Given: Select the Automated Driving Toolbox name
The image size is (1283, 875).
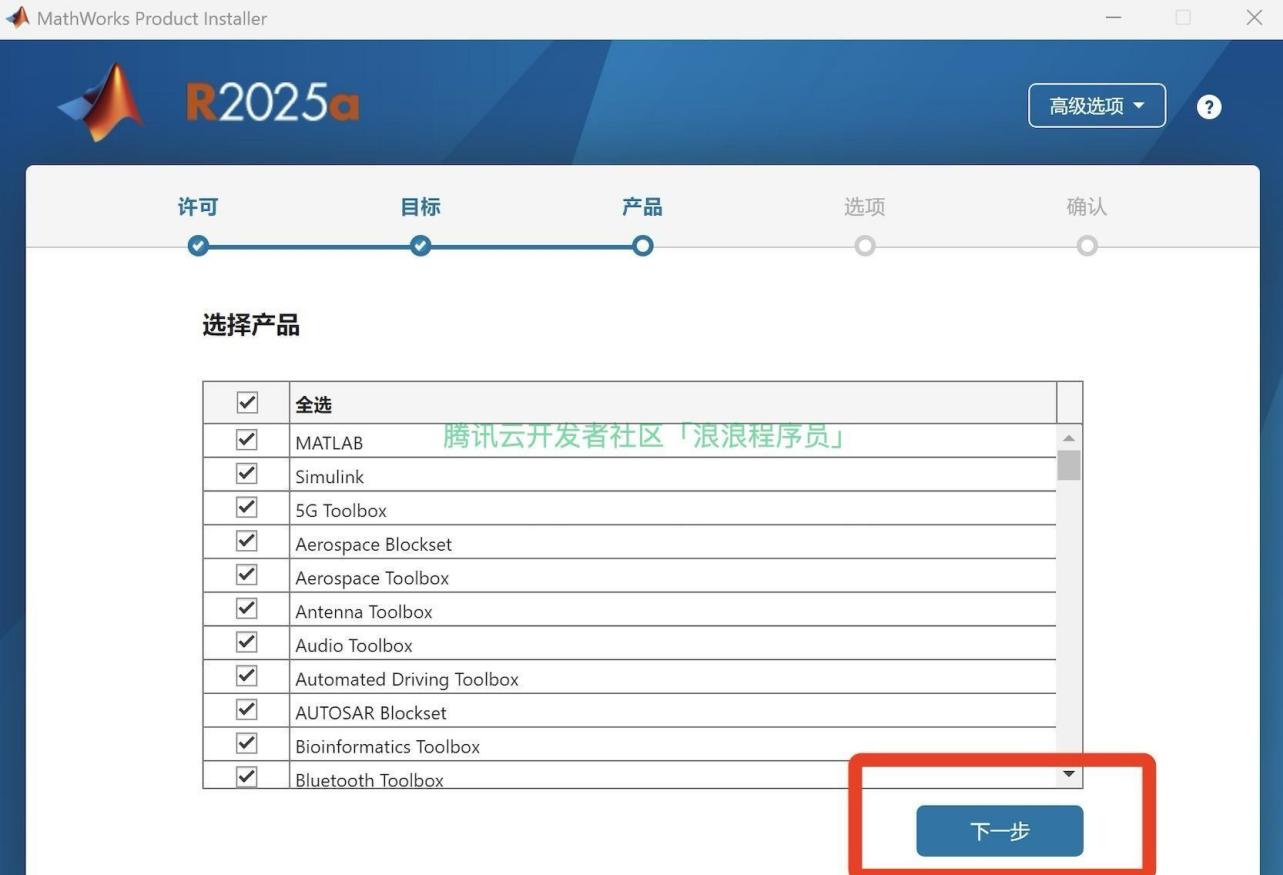Looking at the screenshot, I should [x=407, y=680].
